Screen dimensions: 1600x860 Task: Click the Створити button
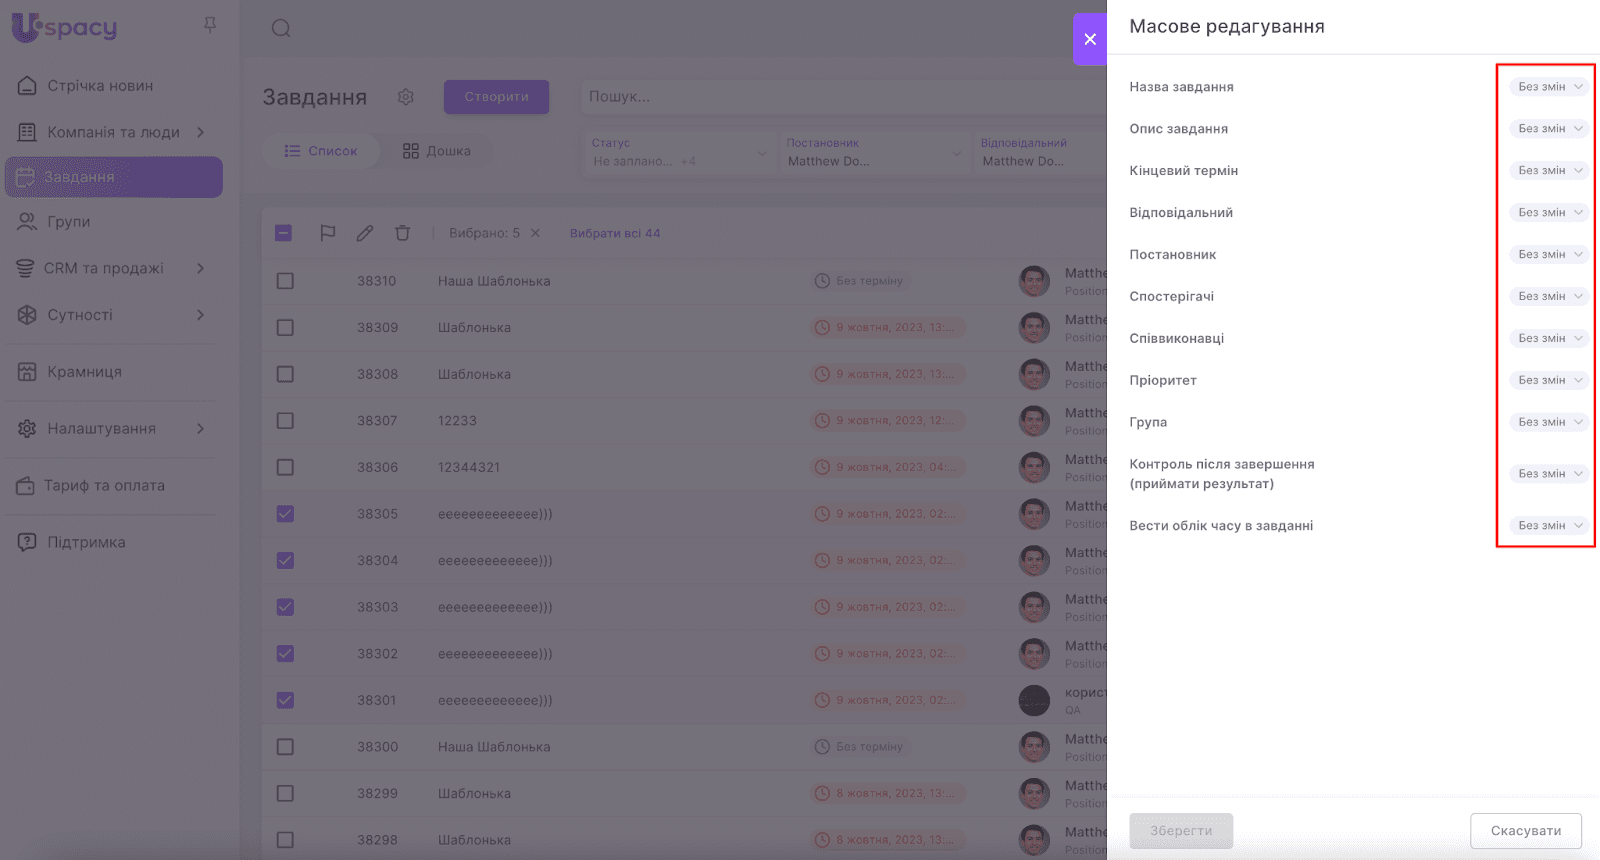497,97
